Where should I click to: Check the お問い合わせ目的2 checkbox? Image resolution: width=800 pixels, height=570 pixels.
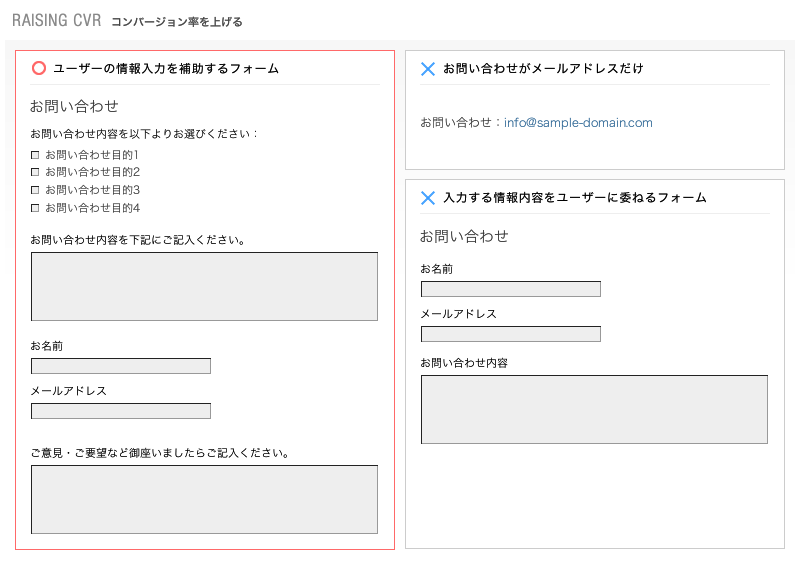coord(35,172)
